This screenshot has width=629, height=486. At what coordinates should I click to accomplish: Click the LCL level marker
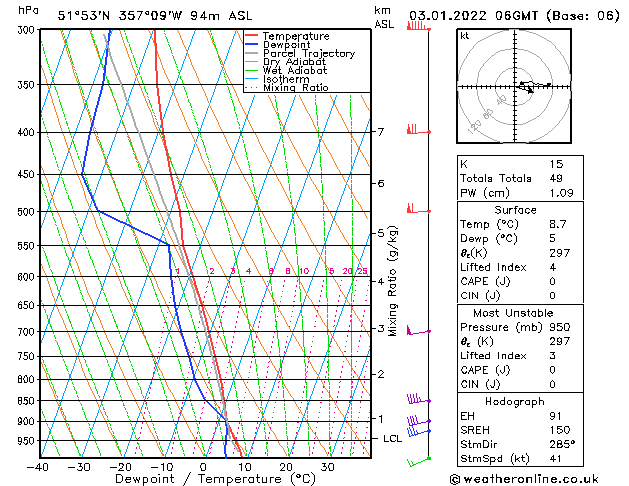(393, 439)
